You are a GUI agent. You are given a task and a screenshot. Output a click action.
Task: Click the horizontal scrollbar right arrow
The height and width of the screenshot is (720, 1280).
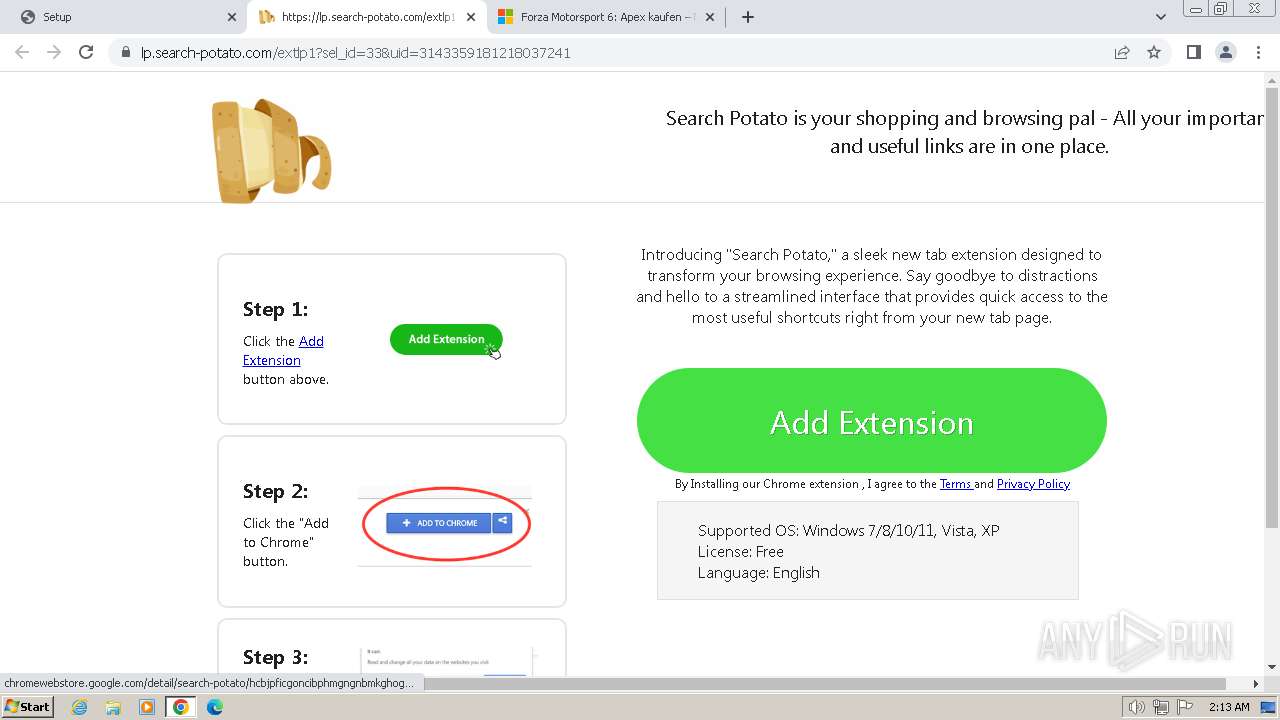click(1256, 684)
